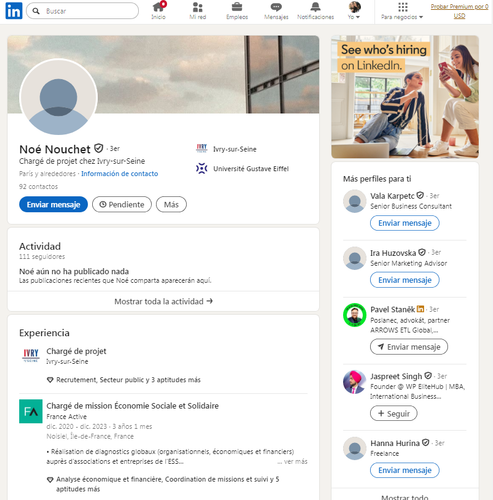Click the verification badge next to Ira Huzovska

422,252
